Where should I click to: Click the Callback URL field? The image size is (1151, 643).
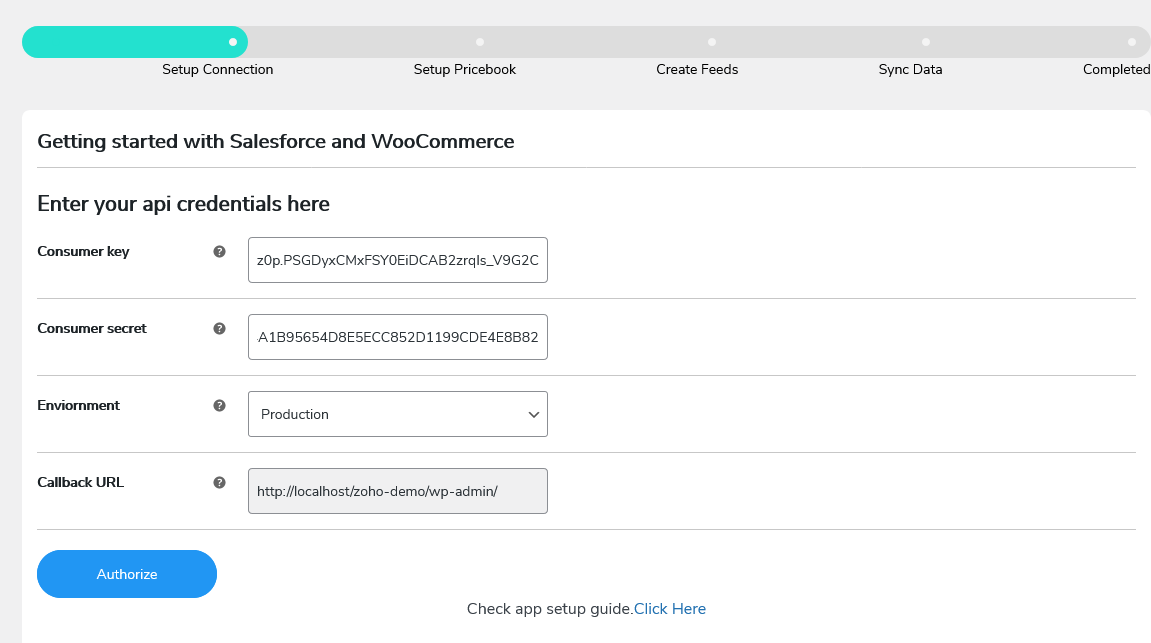(397, 490)
